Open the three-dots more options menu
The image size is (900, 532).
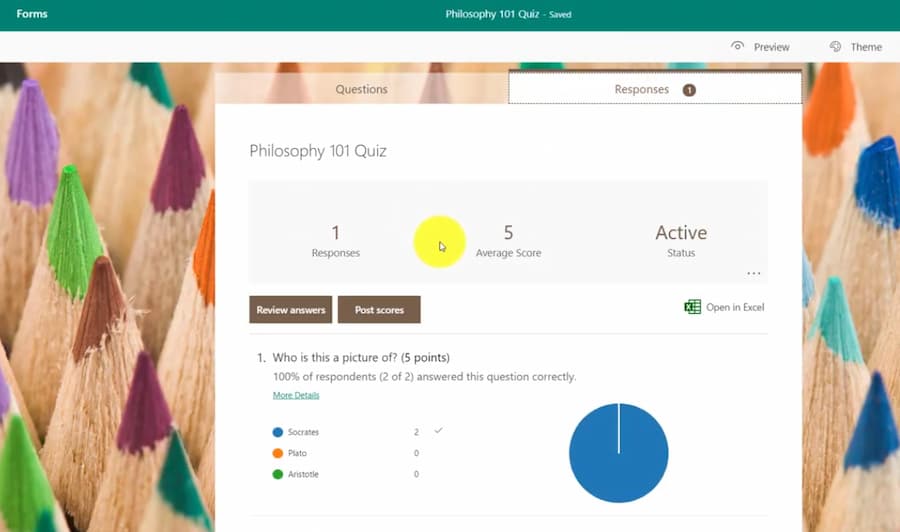tap(753, 273)
